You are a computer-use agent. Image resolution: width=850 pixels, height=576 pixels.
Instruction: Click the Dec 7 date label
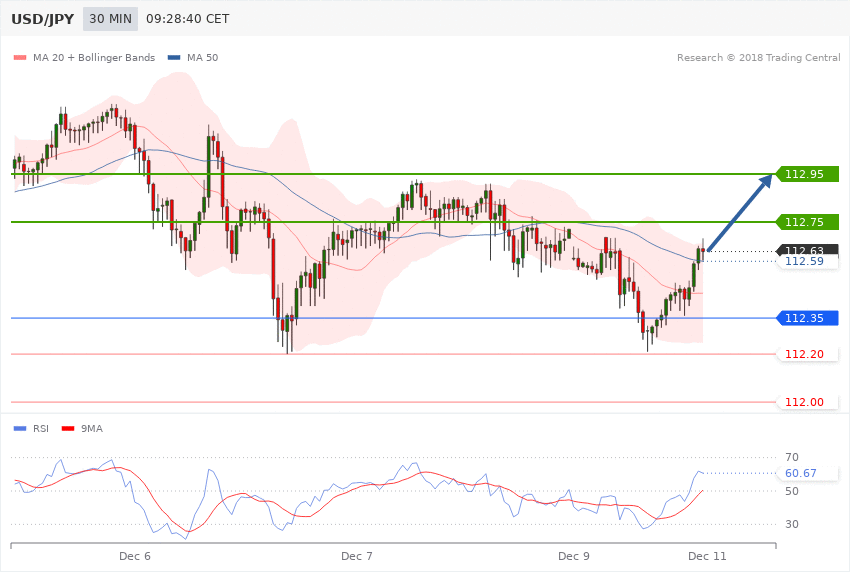click(x=357, y=556)
